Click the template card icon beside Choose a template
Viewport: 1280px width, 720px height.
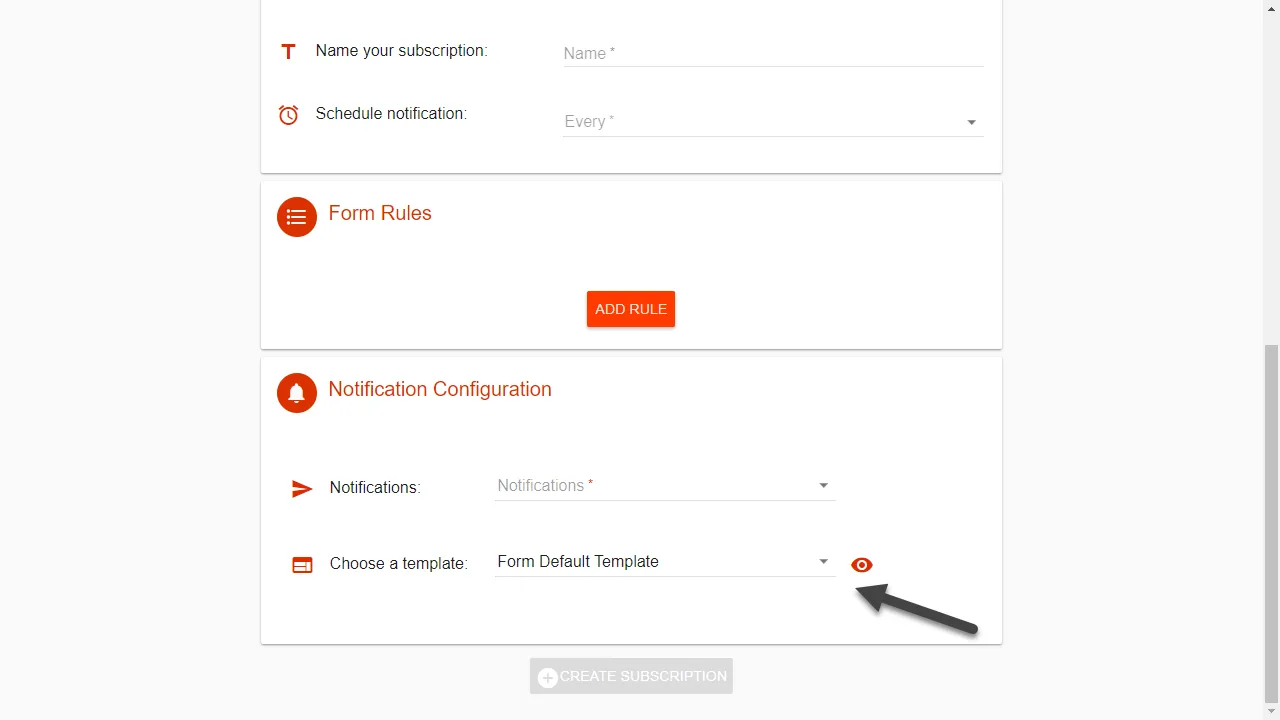(302, 565)
